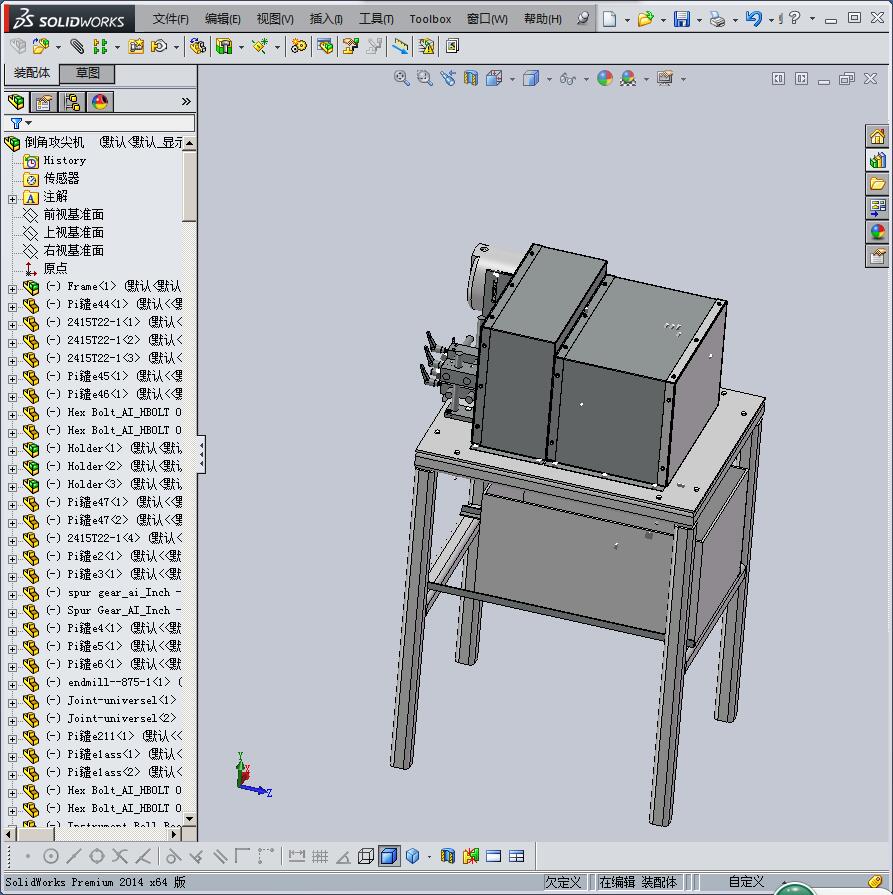This screenshot has width=893, height=895.
Task: Select the 前视基准面 plane
Action: [74, 215]
